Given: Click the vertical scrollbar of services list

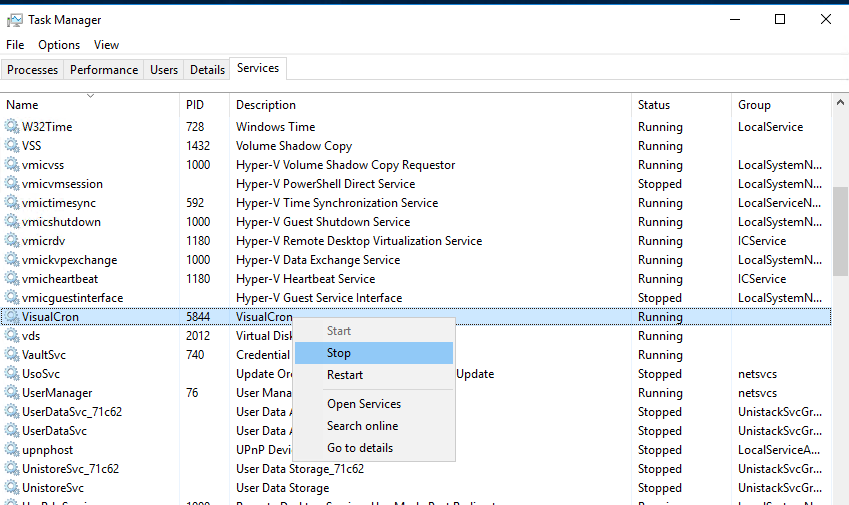Looking at the screenshot, I should pyautogui.click(x=840, y=230).
